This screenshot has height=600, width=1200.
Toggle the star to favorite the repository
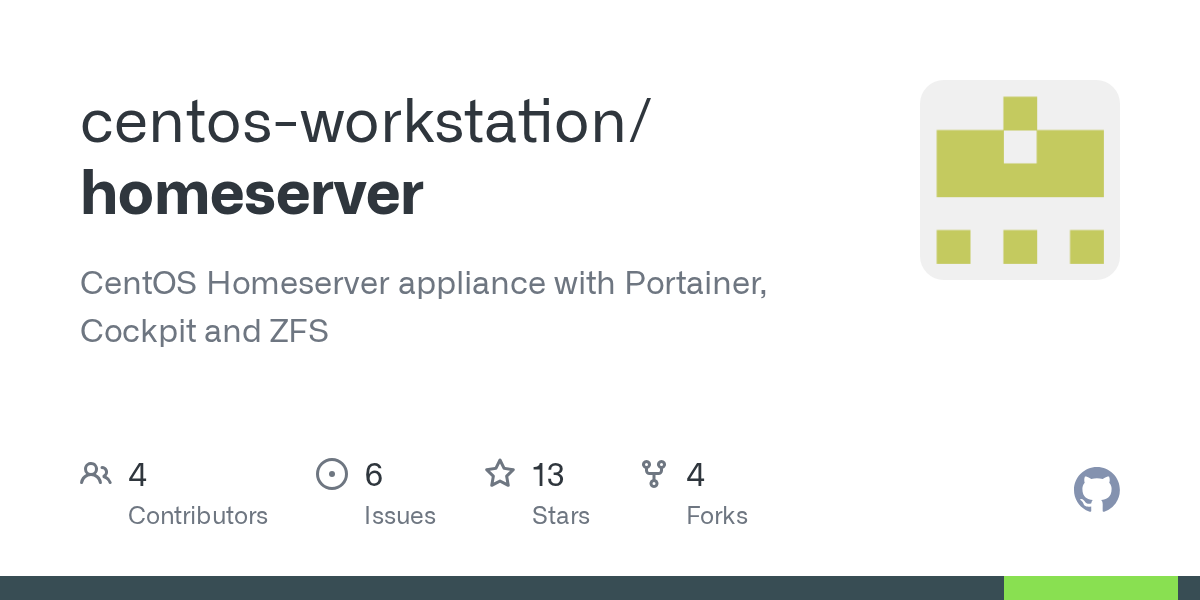[x=499, y=474]
